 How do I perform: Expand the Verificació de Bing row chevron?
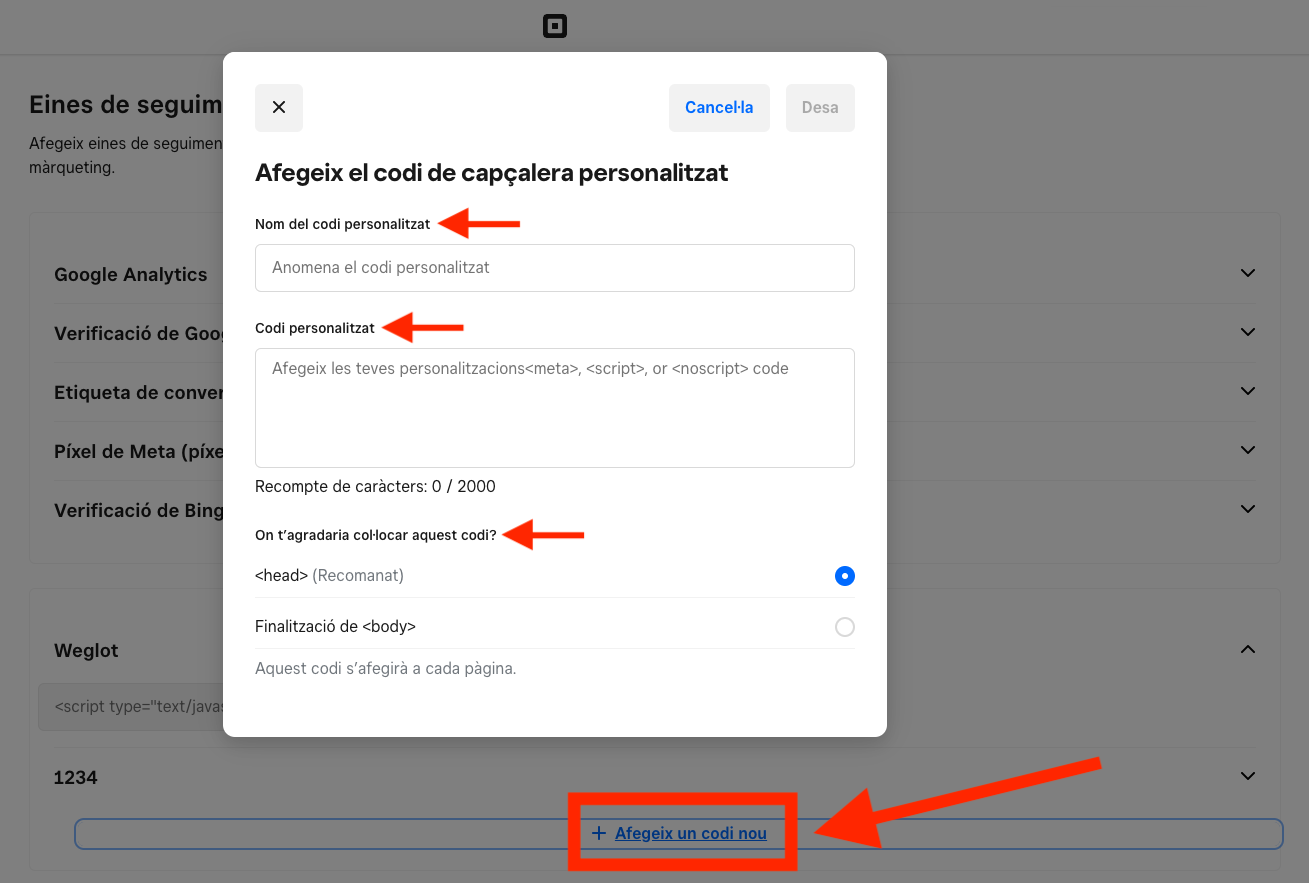(1247, 509)
